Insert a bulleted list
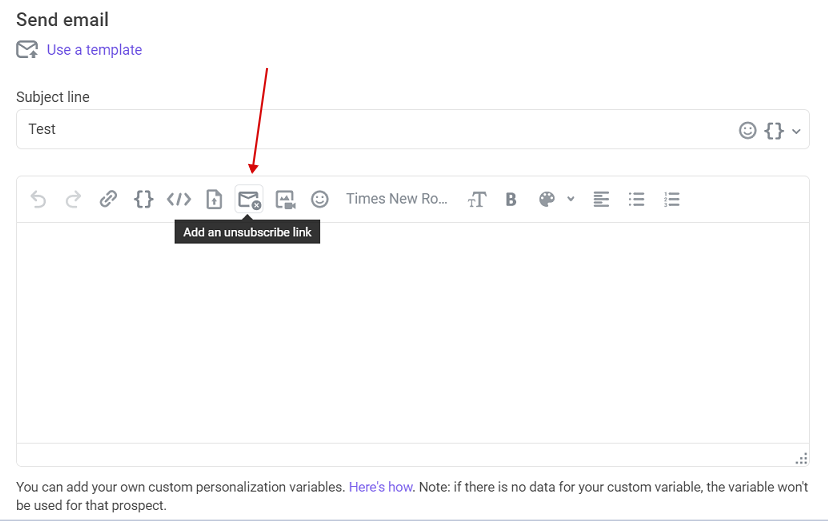828x521 pixels. [636, 199]
